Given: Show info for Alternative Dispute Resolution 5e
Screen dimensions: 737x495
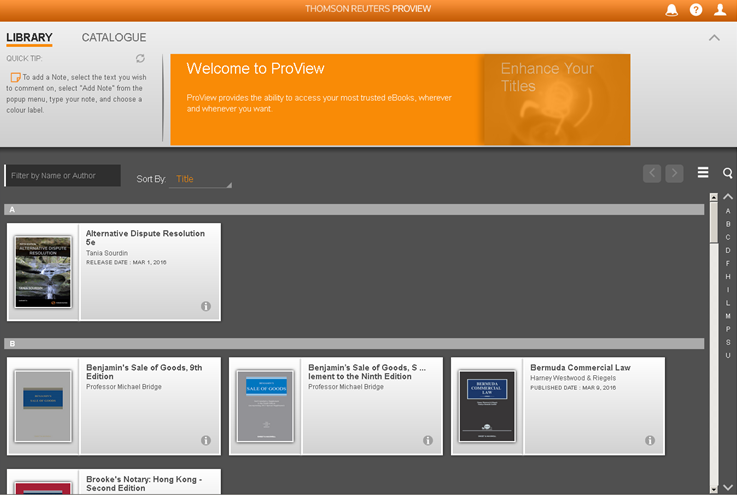Looking at the screenshot, I should (206, 306).
